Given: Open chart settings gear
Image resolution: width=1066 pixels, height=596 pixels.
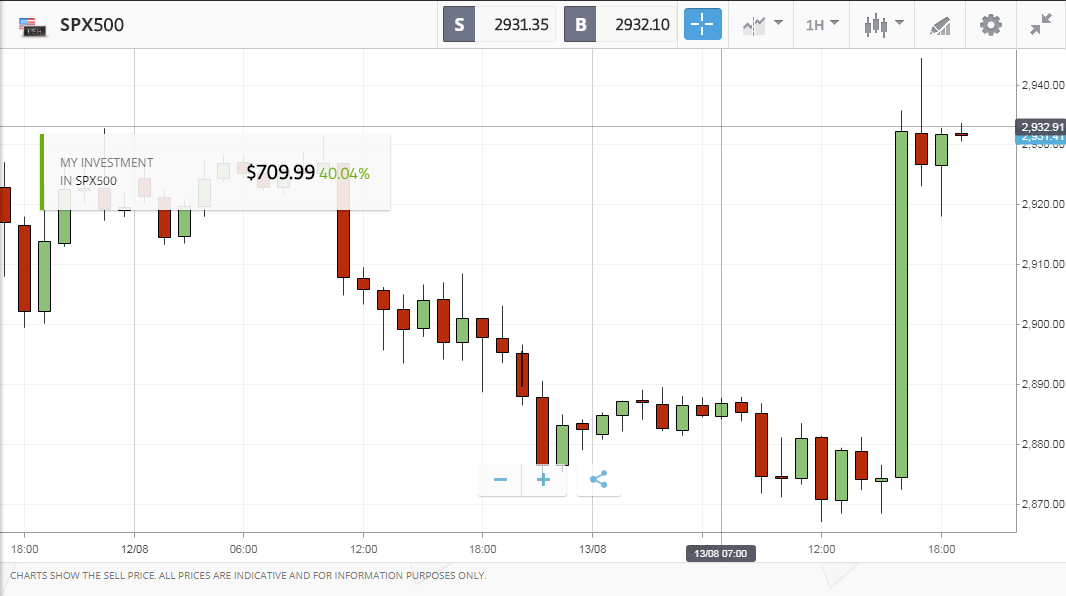Looking at the screenshot, I should tap(991, 25).
